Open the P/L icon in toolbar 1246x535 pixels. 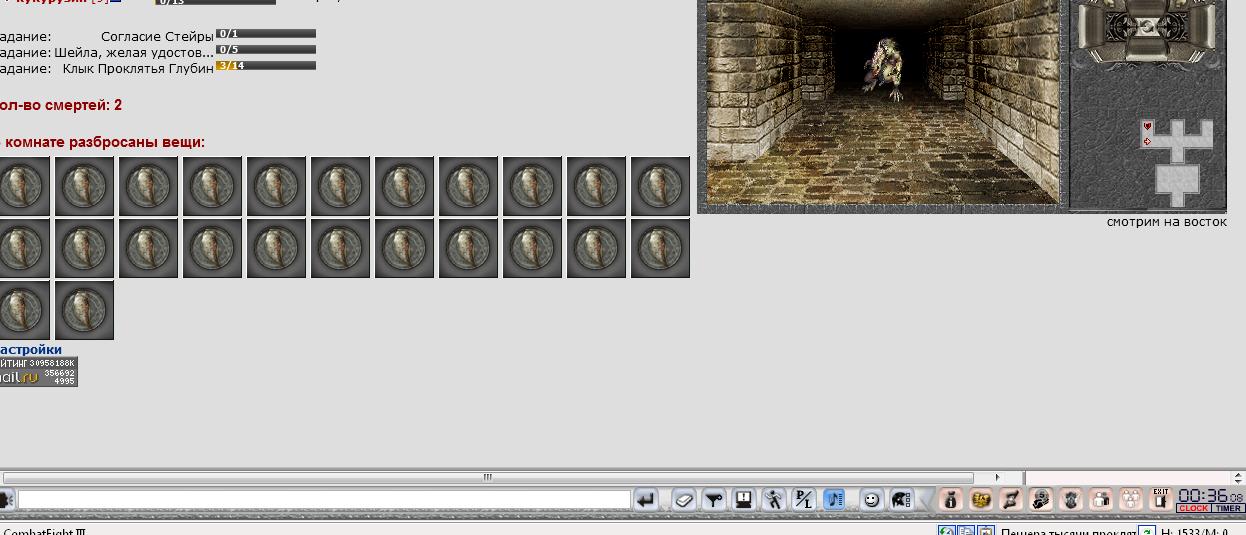tap(804, 499)
